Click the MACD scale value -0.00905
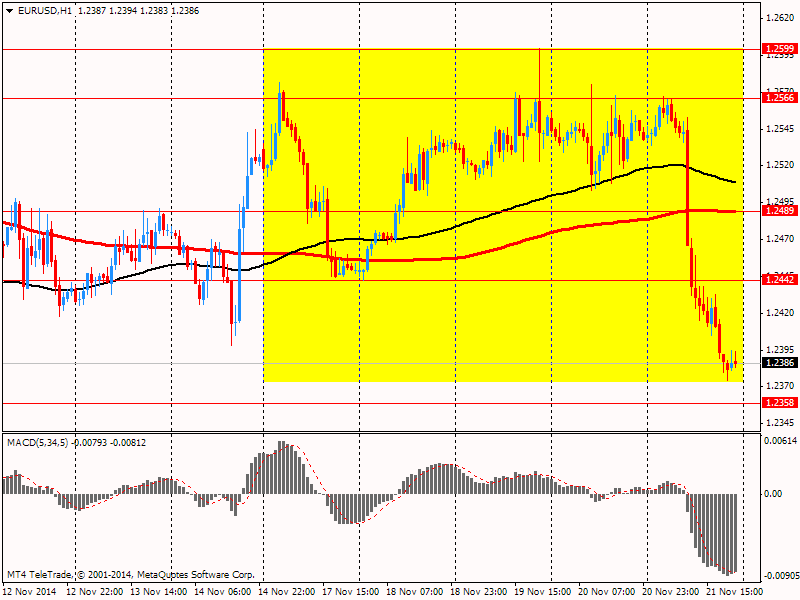The image size is (800, 600). 781,576
